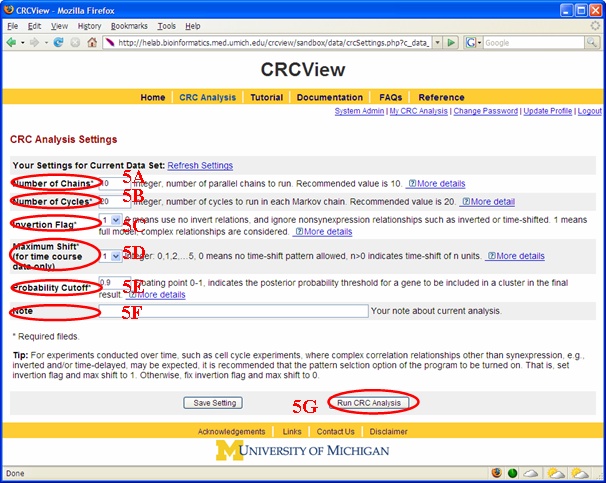Focus the Number of Cycles input field
606x483 pixels.
click(x=115, y=201)
